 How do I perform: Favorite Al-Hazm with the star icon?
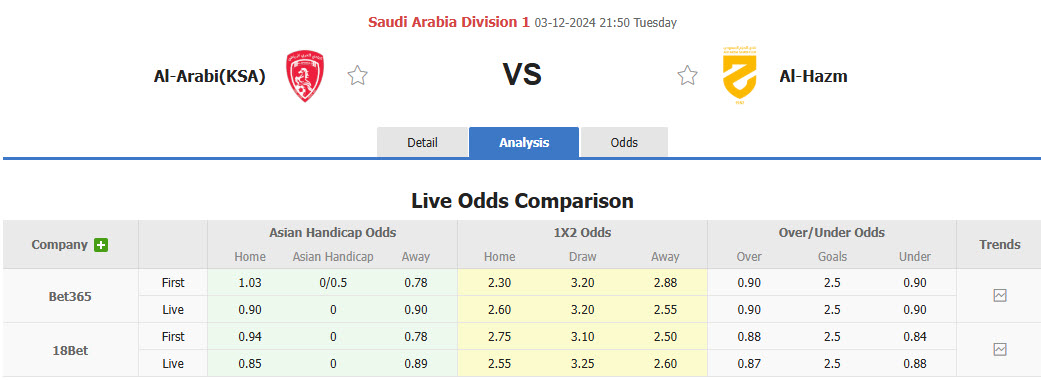coord(687,76)
